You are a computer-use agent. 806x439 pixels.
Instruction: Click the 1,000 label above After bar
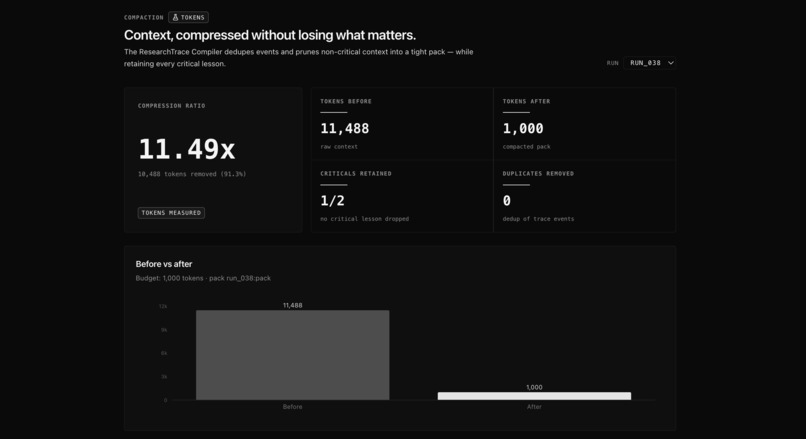534,387
